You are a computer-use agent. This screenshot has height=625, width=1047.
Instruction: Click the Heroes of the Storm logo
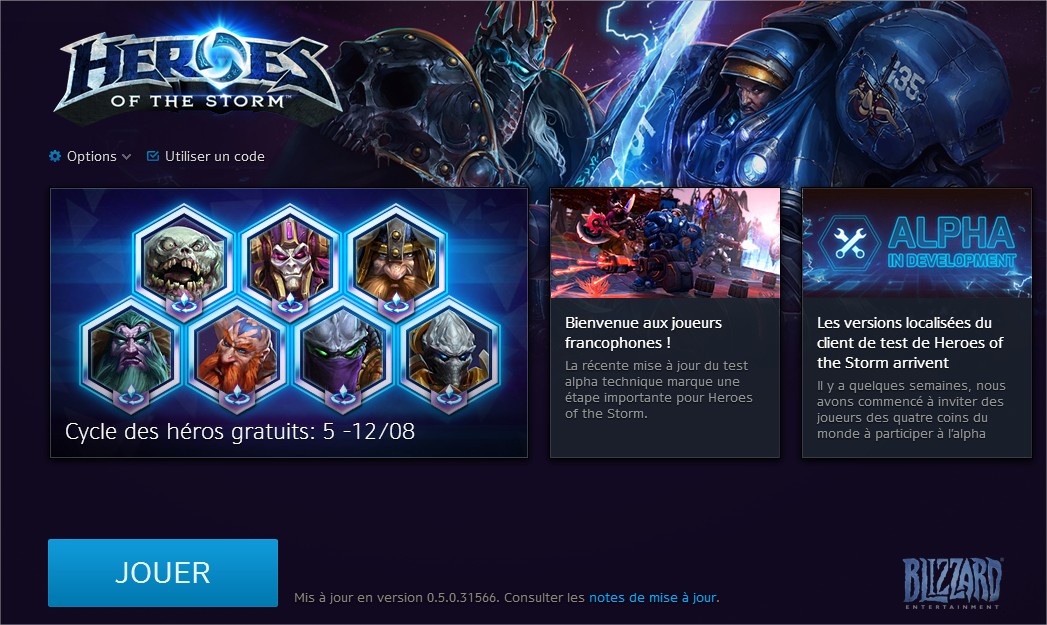tap(197, 73)
